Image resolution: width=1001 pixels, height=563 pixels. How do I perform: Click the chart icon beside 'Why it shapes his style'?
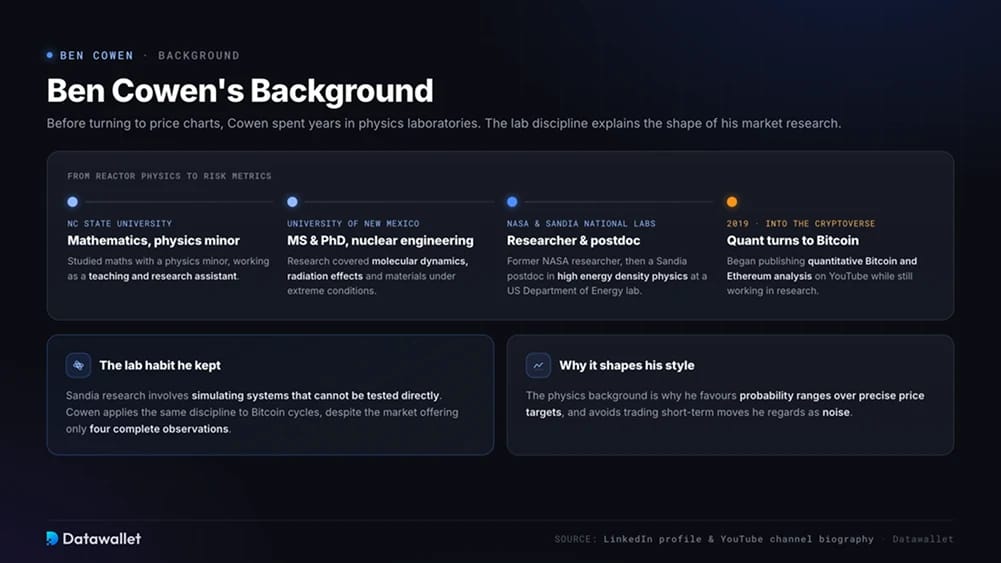(538, 366)
